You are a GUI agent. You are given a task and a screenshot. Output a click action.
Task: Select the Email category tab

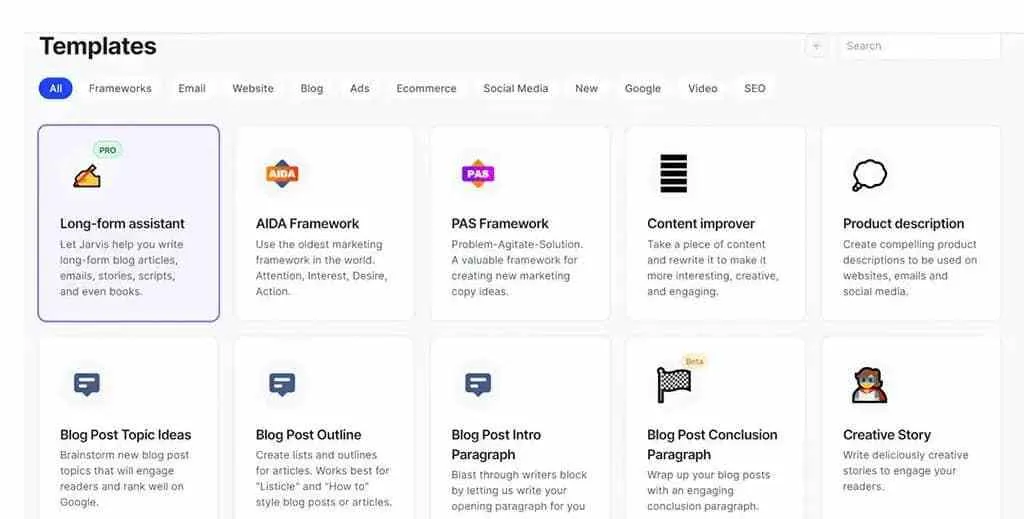click(x=192, y=88)
